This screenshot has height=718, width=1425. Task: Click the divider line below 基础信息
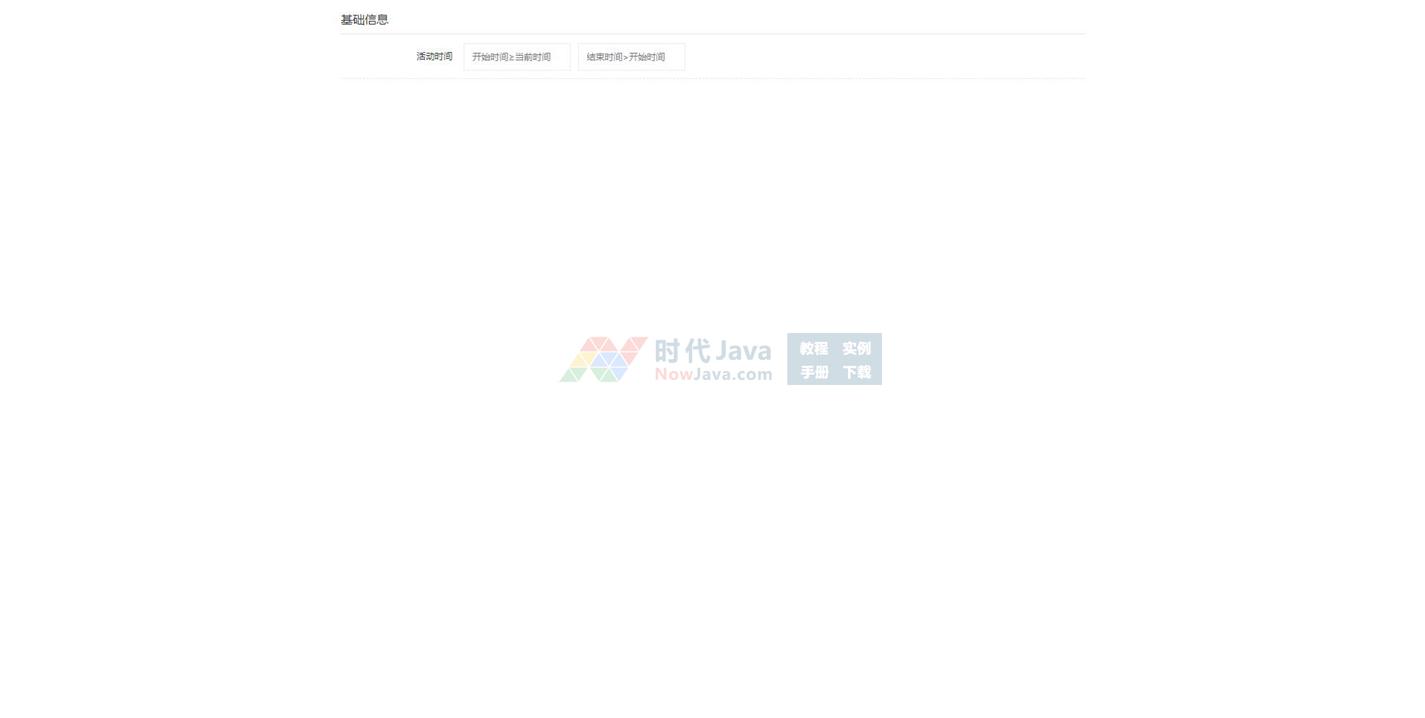[x=712, y=34]
